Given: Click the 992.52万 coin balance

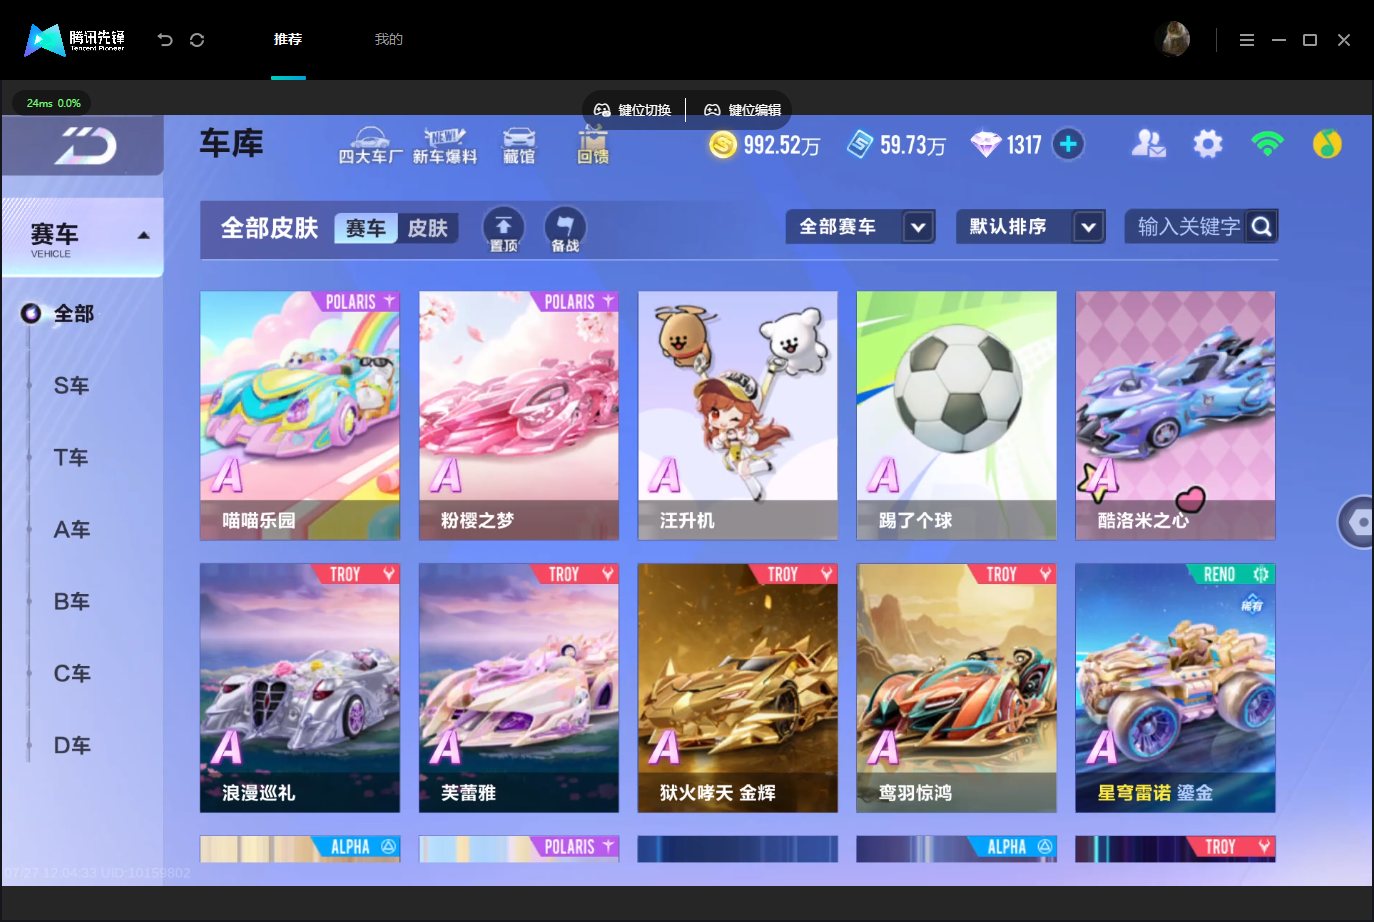Looking at the screenshot, I should pos(781,145).
